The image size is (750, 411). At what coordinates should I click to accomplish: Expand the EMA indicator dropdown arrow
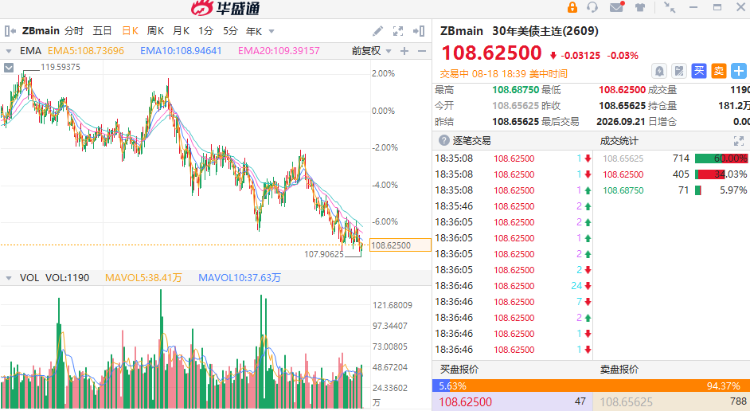[x=8, y=51]
